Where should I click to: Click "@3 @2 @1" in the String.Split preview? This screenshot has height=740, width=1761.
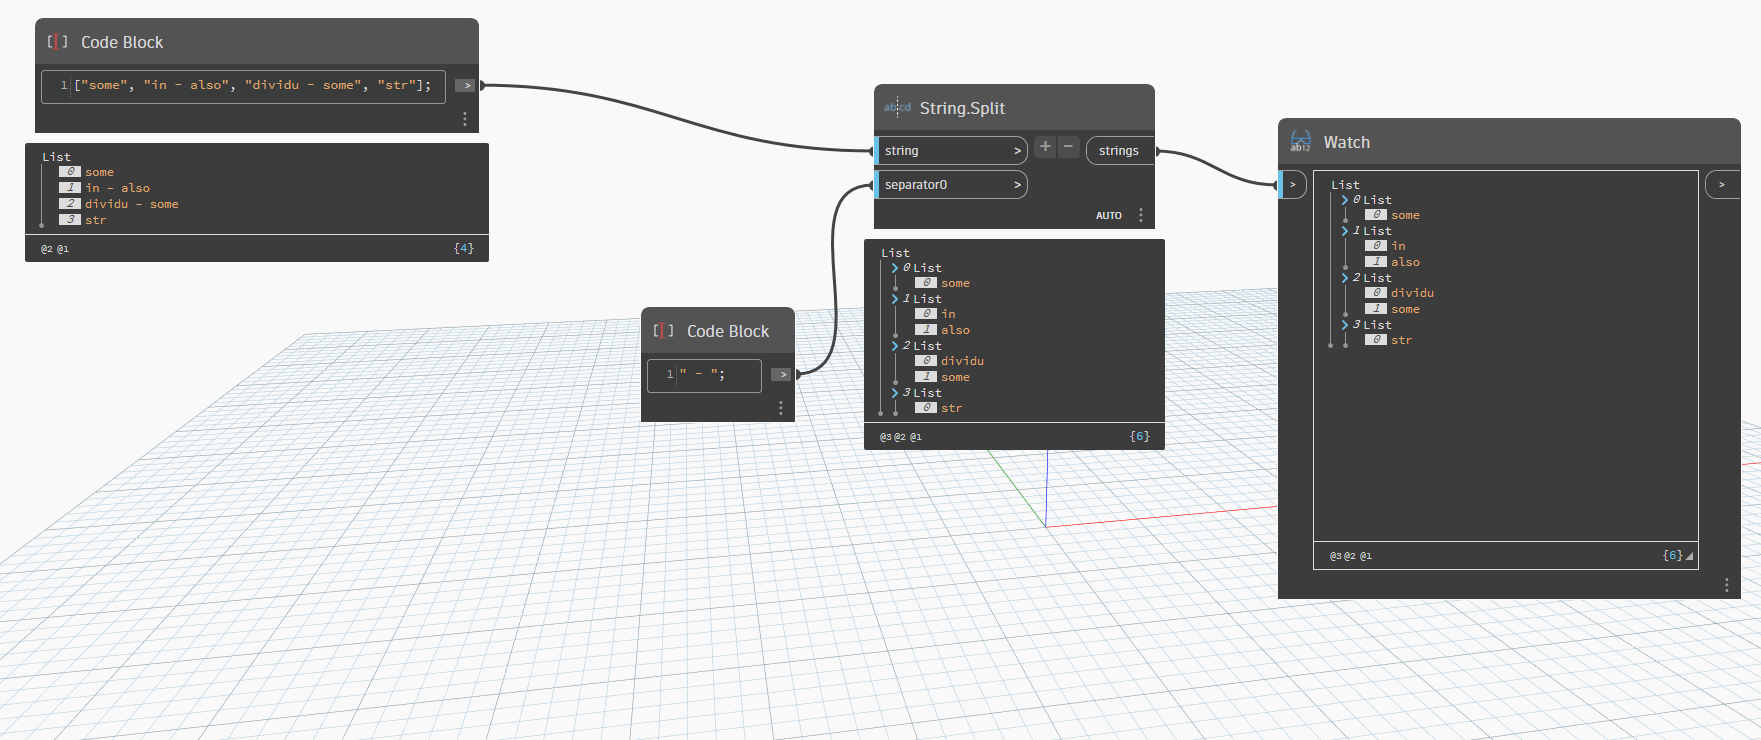pos(901,437)
